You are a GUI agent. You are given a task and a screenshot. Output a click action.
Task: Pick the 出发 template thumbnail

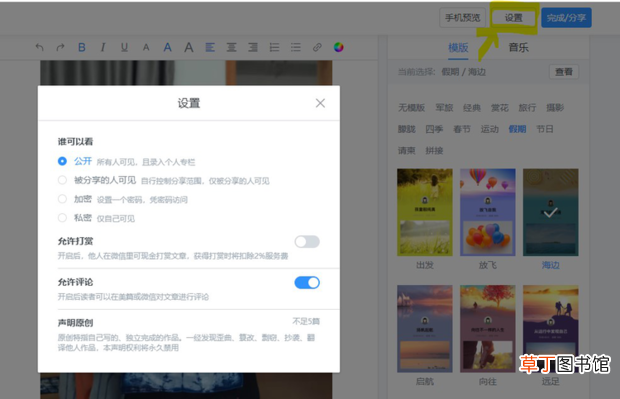[425, 212]
